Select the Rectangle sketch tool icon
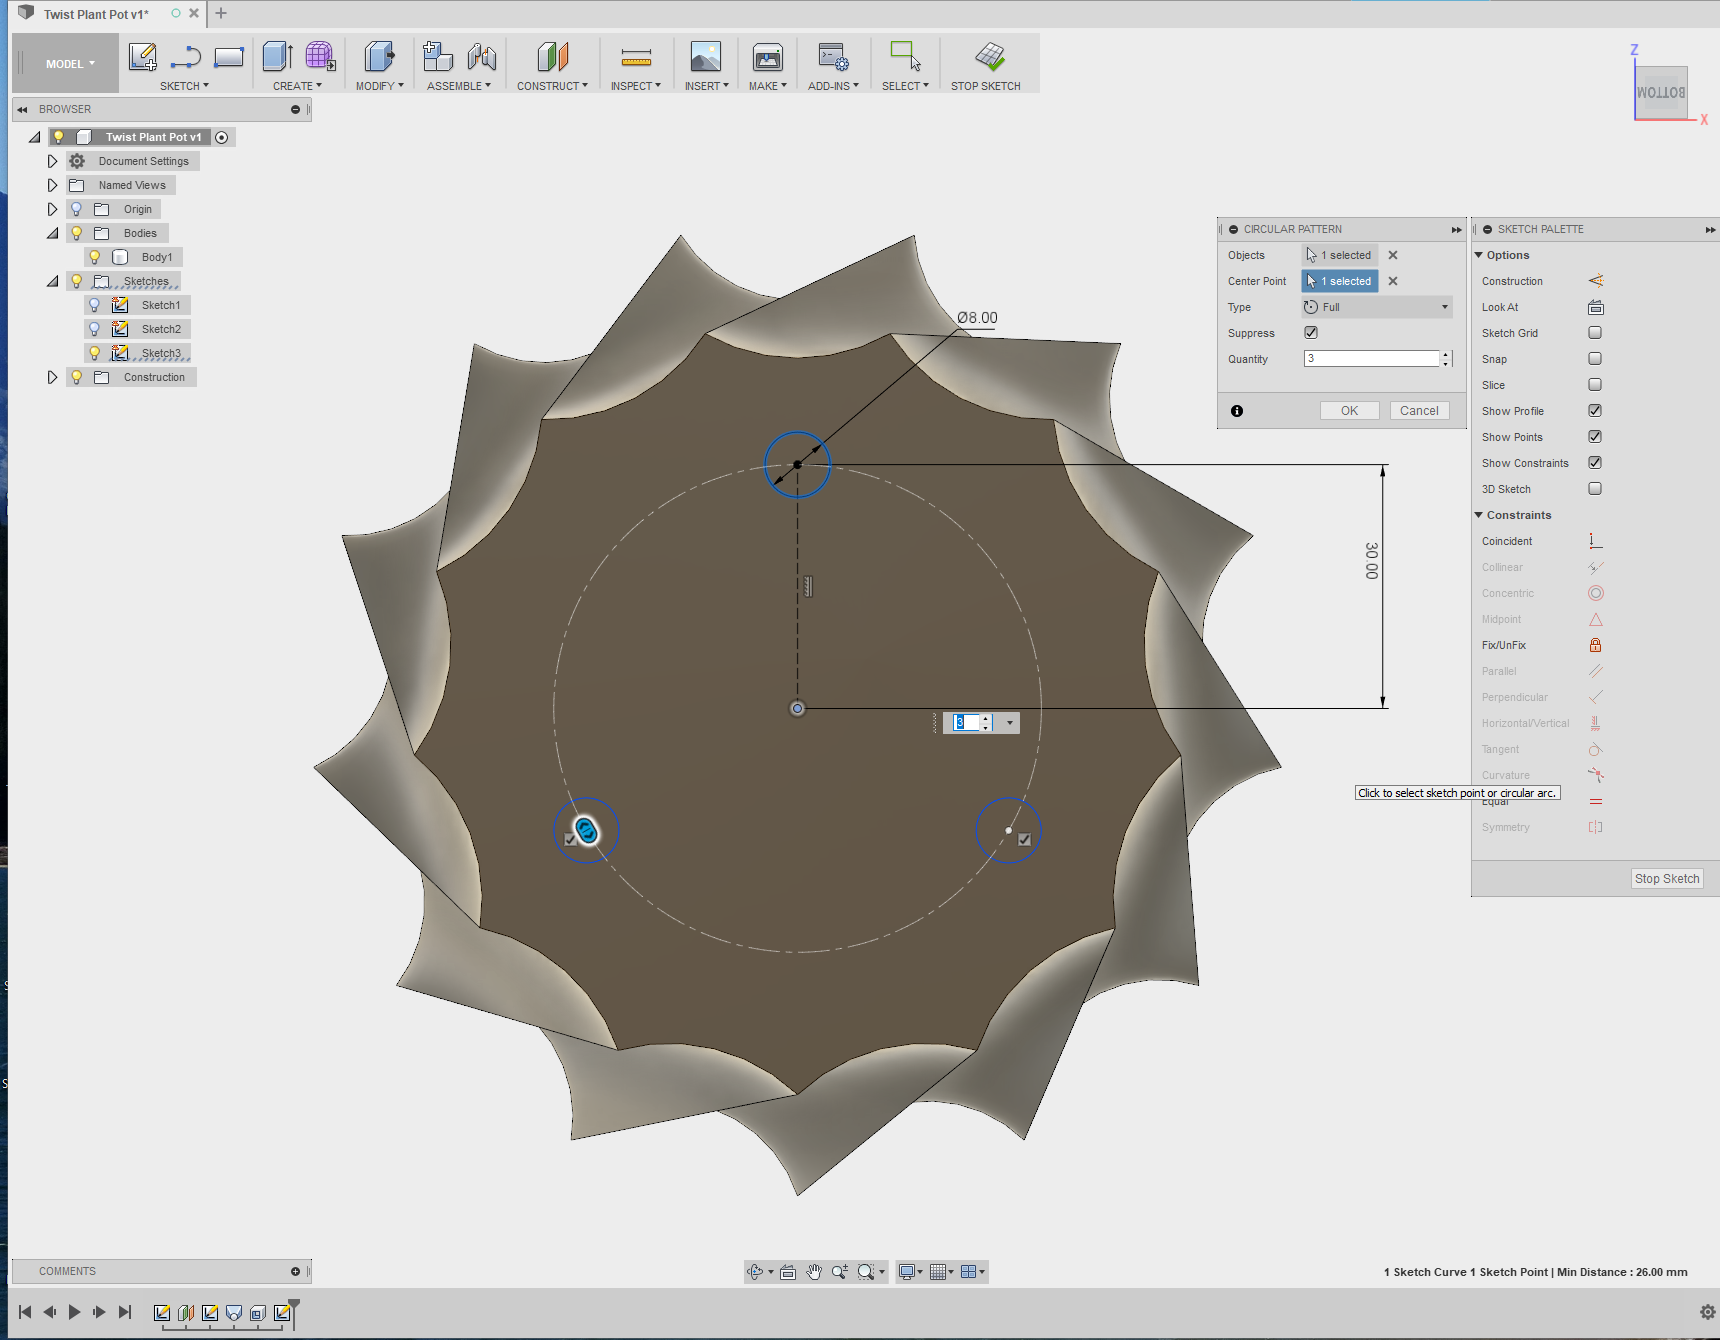Viewport: 1720px width, 1340px height. [229, 57]
